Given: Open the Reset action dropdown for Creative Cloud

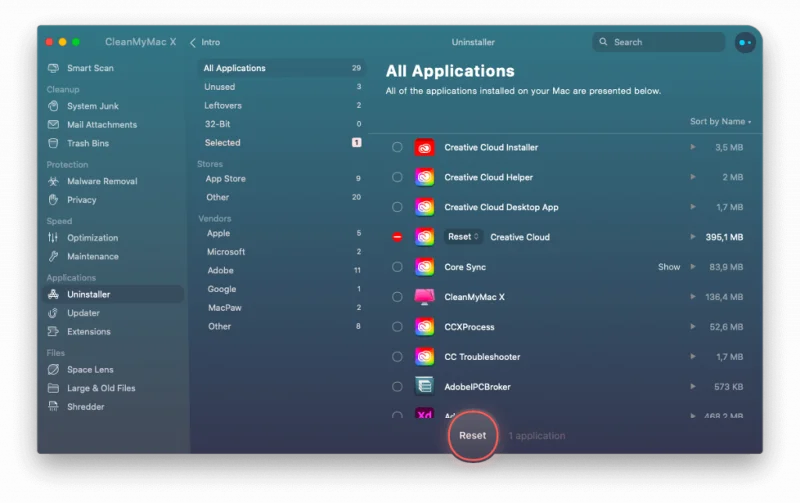Looking at the screenshot, I should pyautogui.click(x=463, y=237).
